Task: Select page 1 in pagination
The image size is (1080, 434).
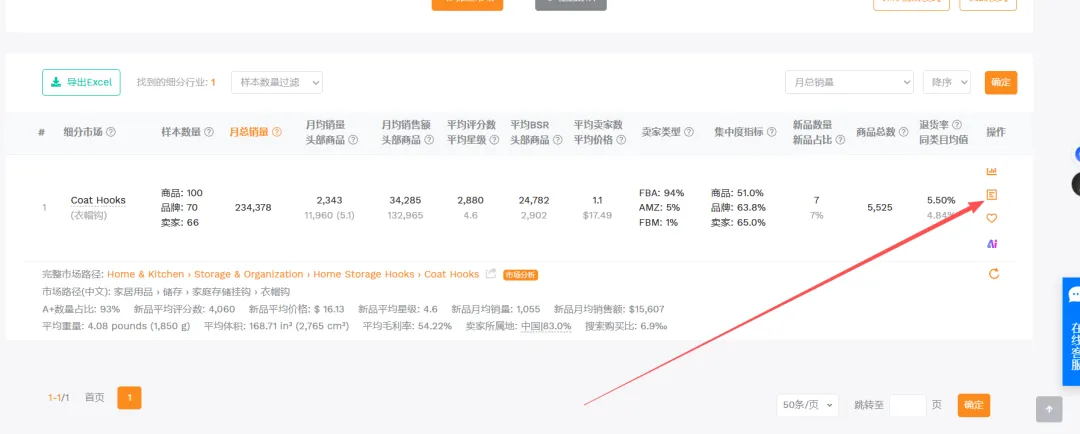Action: 129,397
